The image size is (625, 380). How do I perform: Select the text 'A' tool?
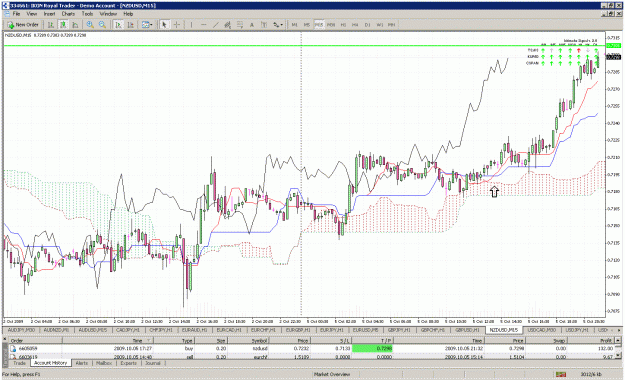point(252,25)
